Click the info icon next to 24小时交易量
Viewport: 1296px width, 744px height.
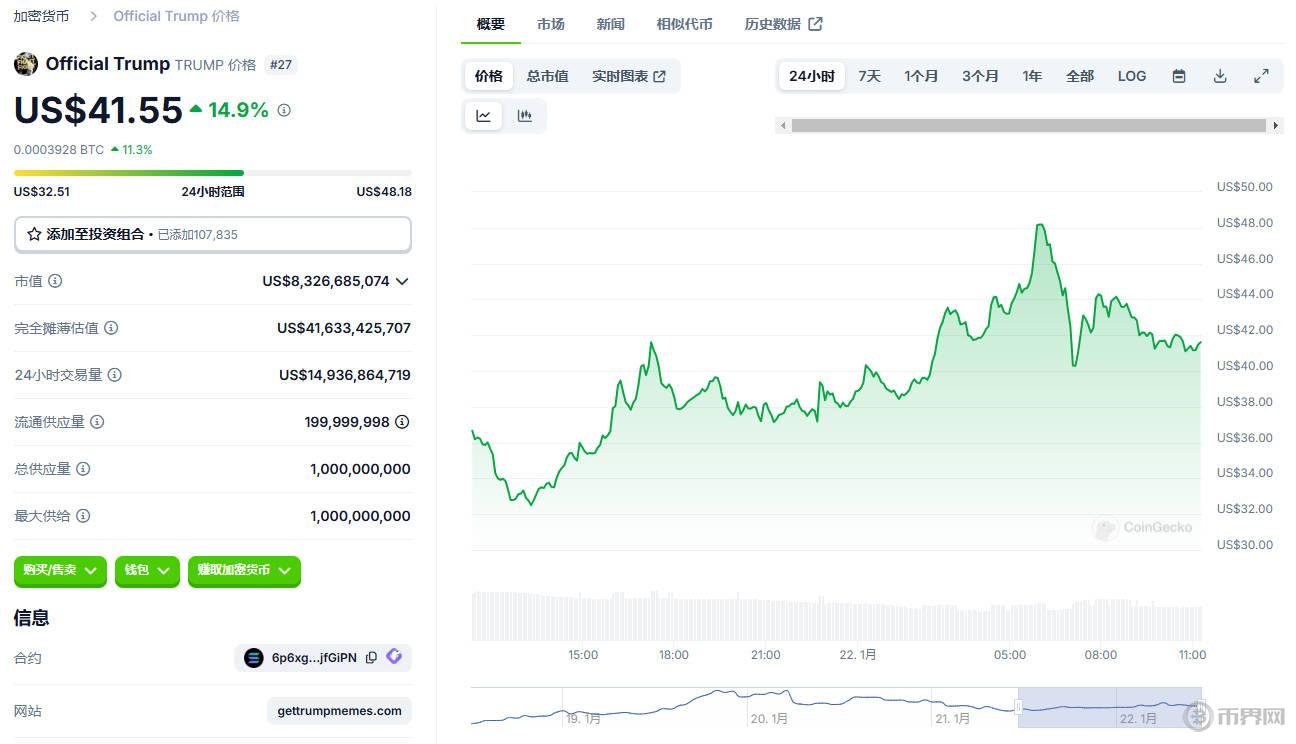pyautogui.click(x=115, y=375)
